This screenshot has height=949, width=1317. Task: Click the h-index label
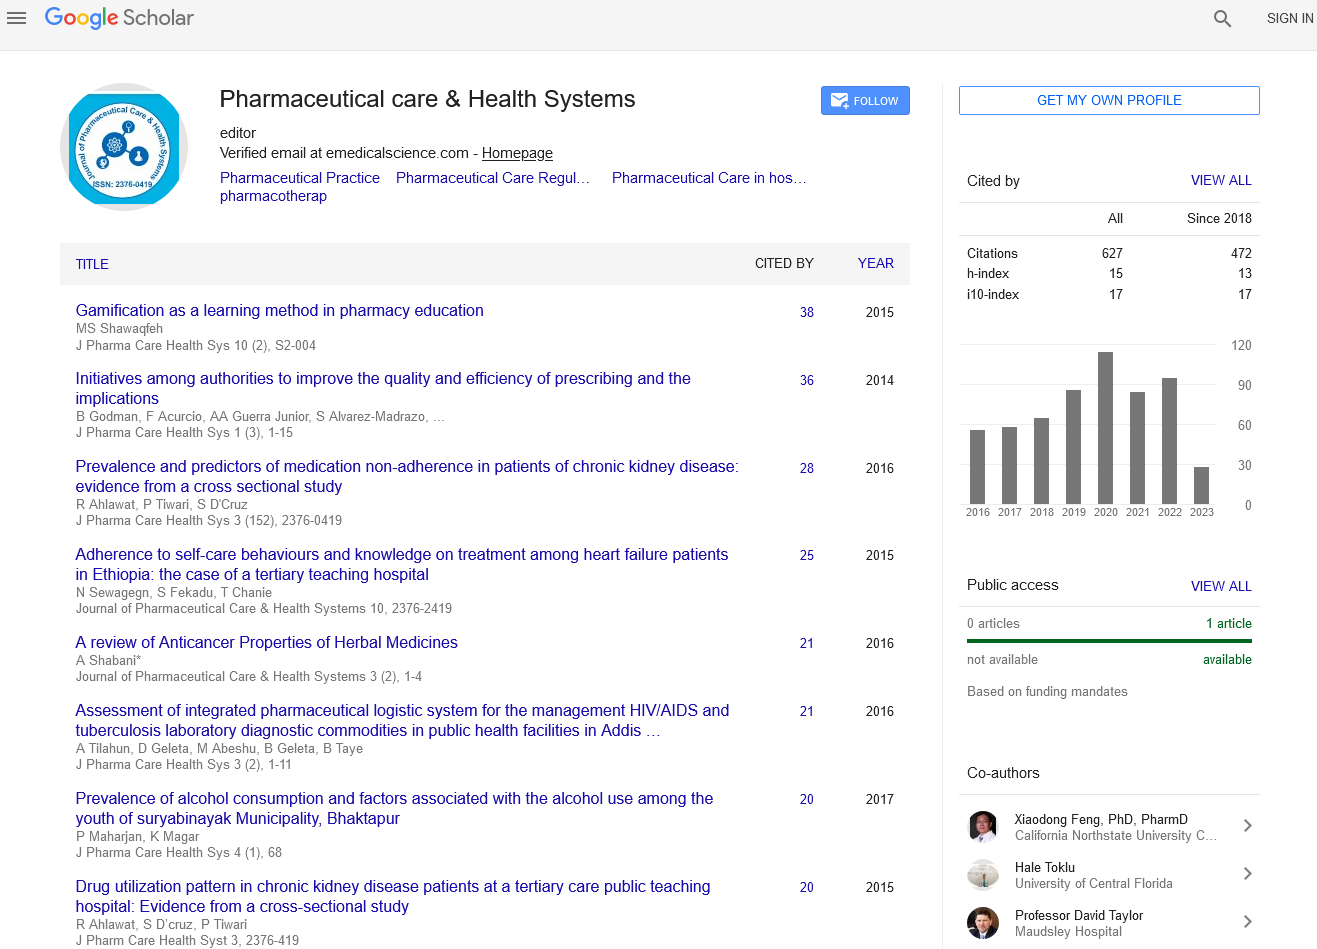pyautogui.click(x=988, y=273)
